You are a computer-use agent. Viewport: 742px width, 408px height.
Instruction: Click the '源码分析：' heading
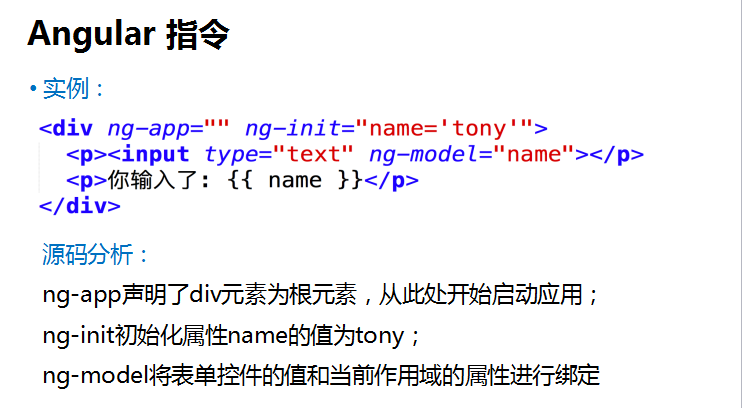(x=96, y=255)
